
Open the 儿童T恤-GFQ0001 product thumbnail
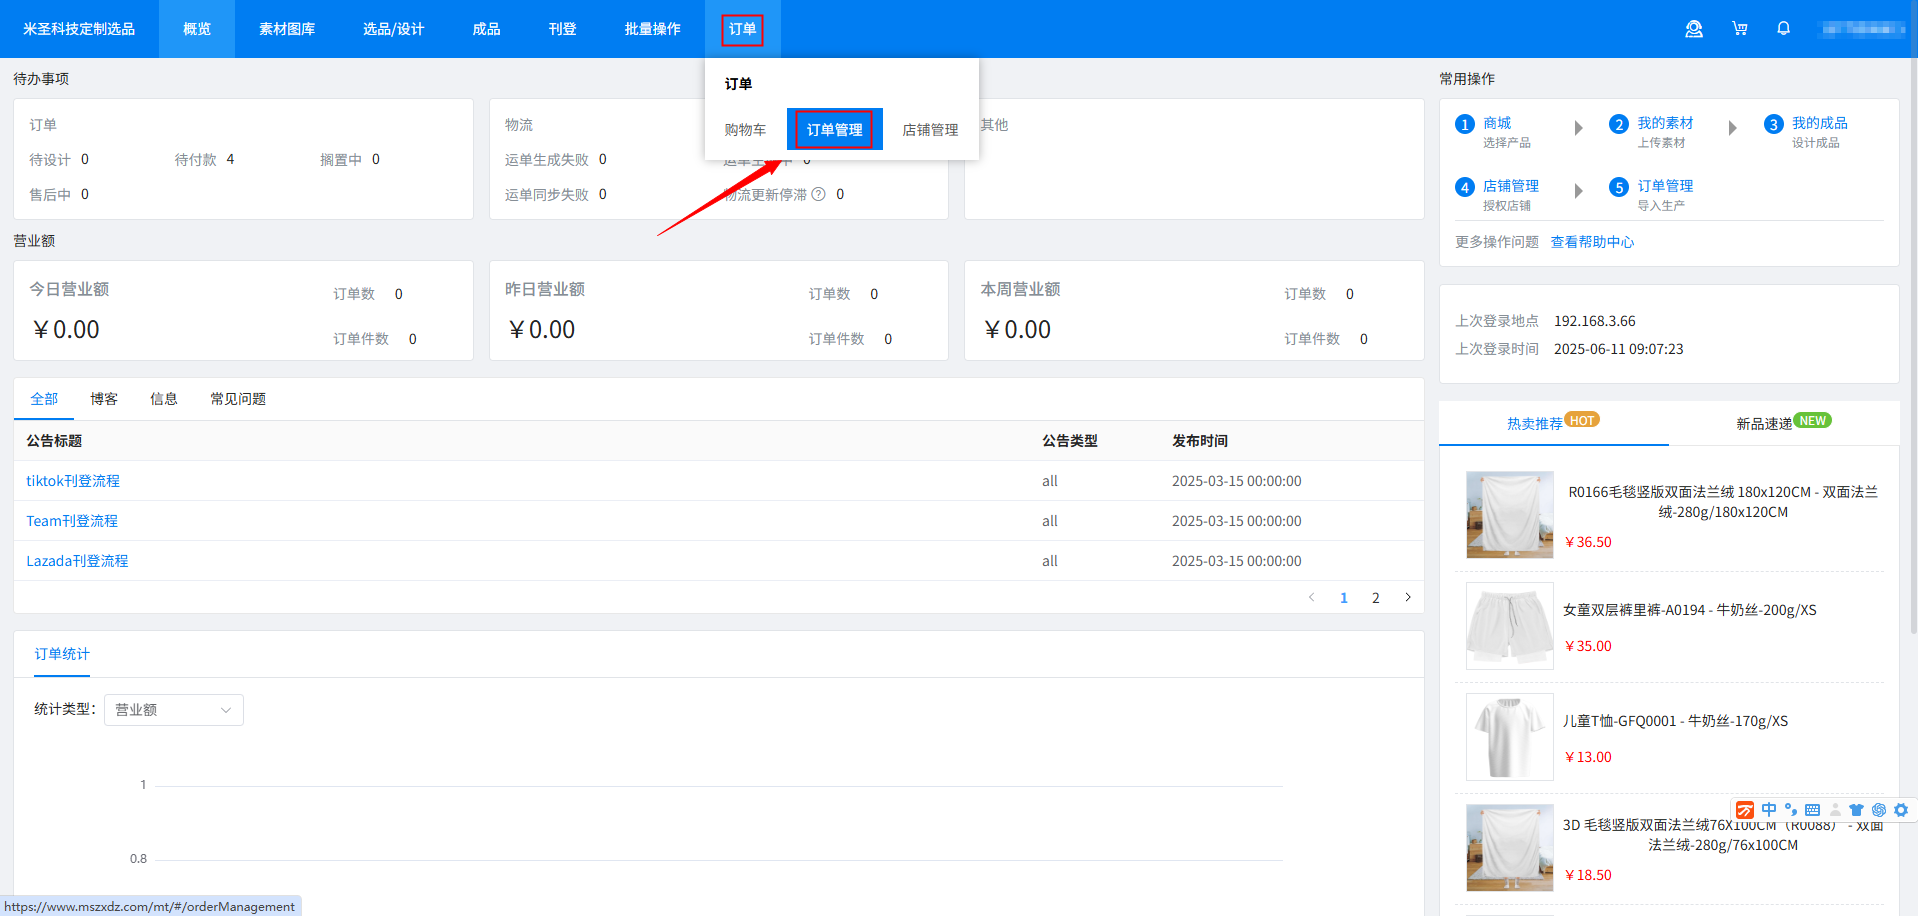1509,737
